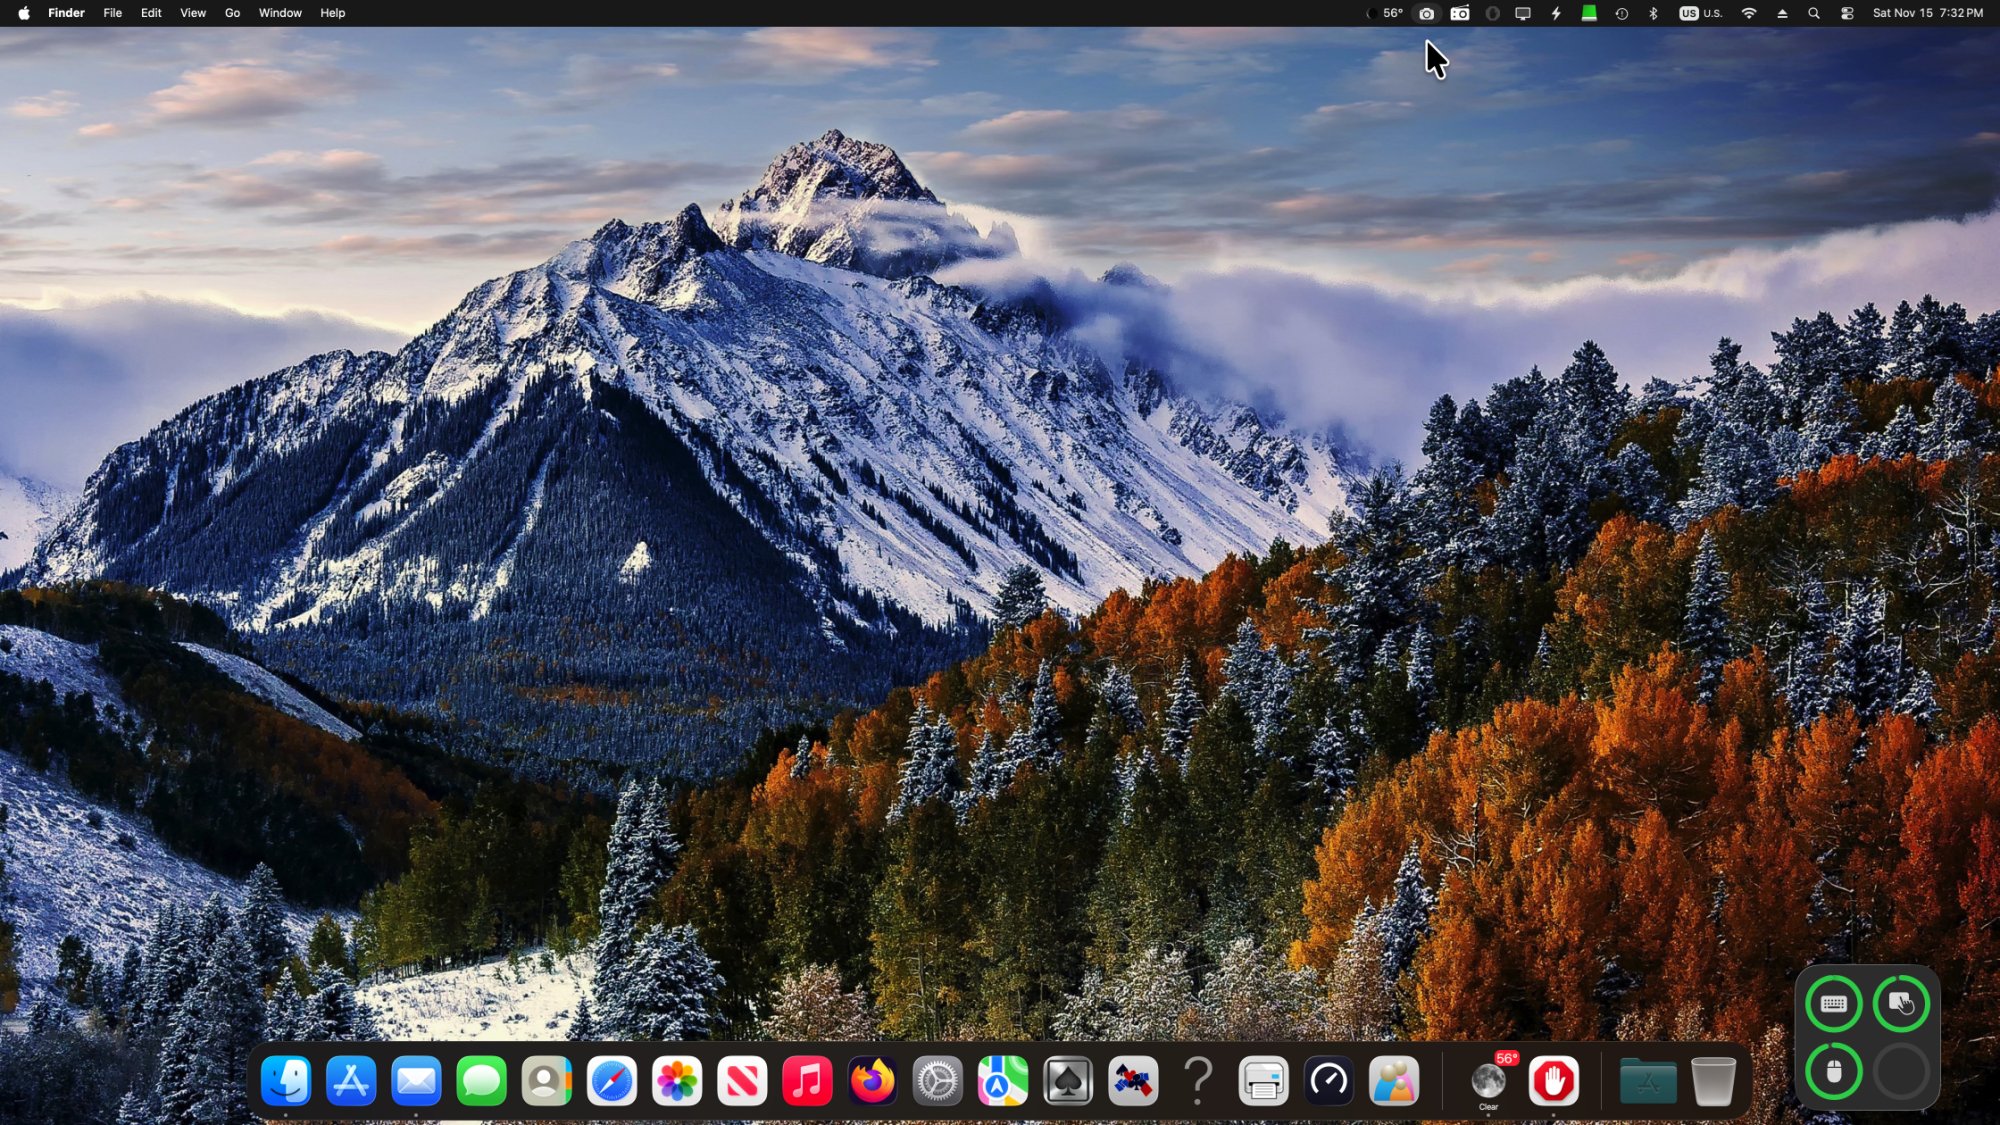Toggle the mouse circle widget

coord(1833,1072)
